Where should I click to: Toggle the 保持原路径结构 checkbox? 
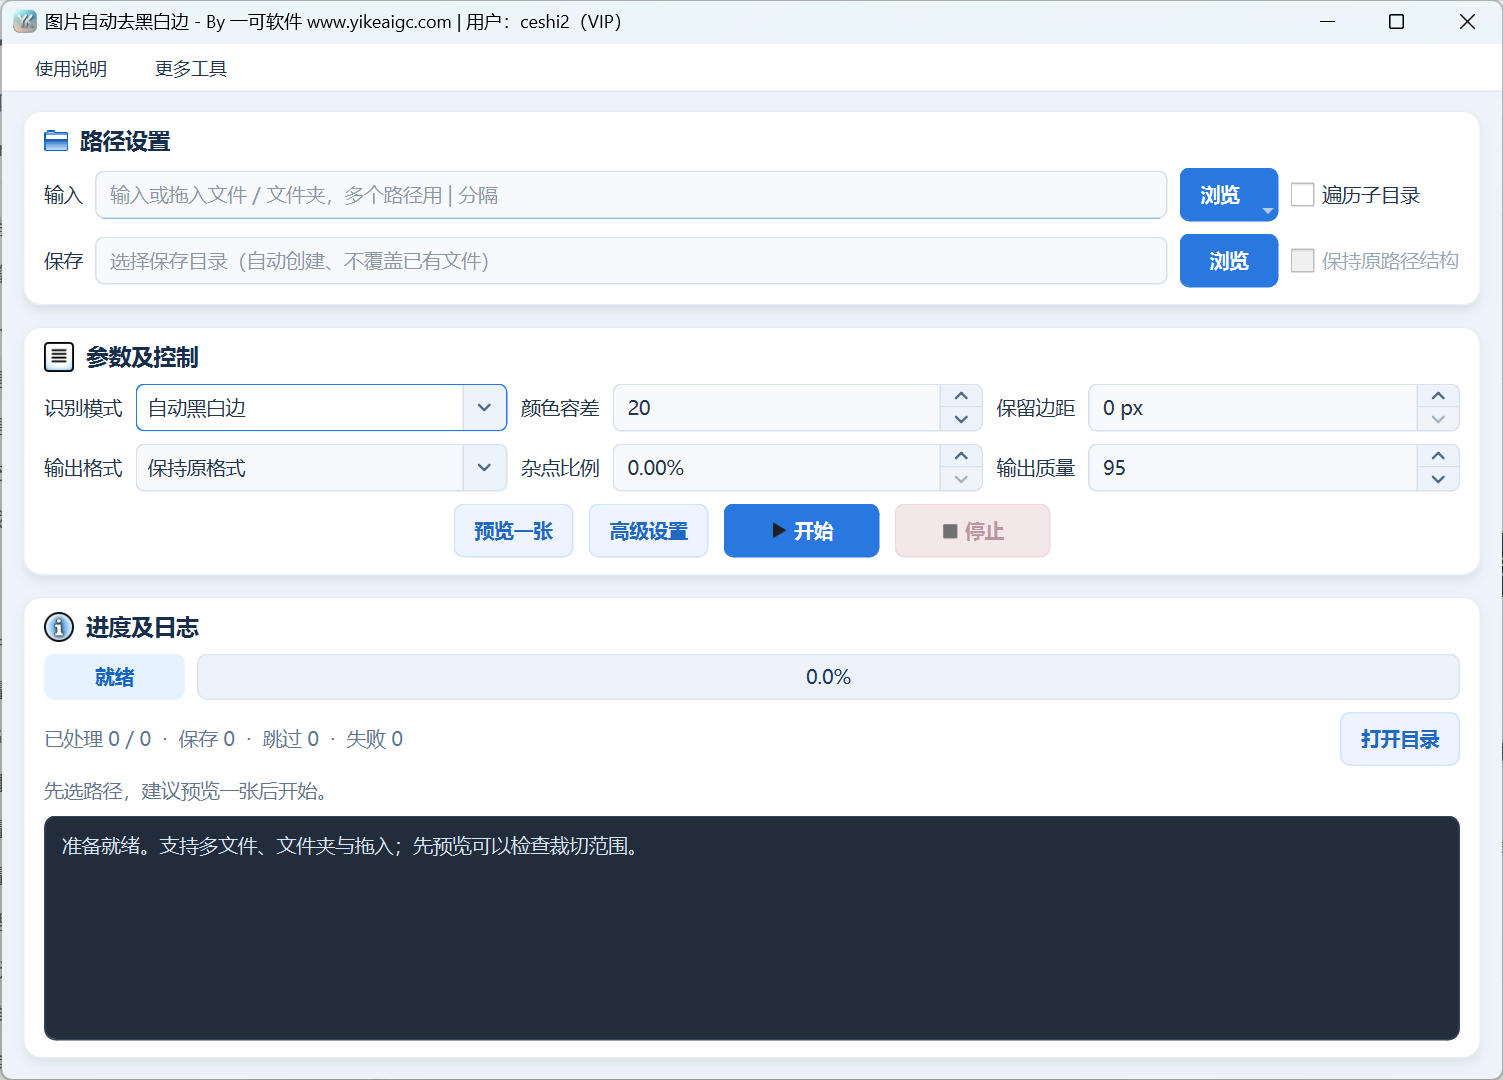coord(1302,261)
